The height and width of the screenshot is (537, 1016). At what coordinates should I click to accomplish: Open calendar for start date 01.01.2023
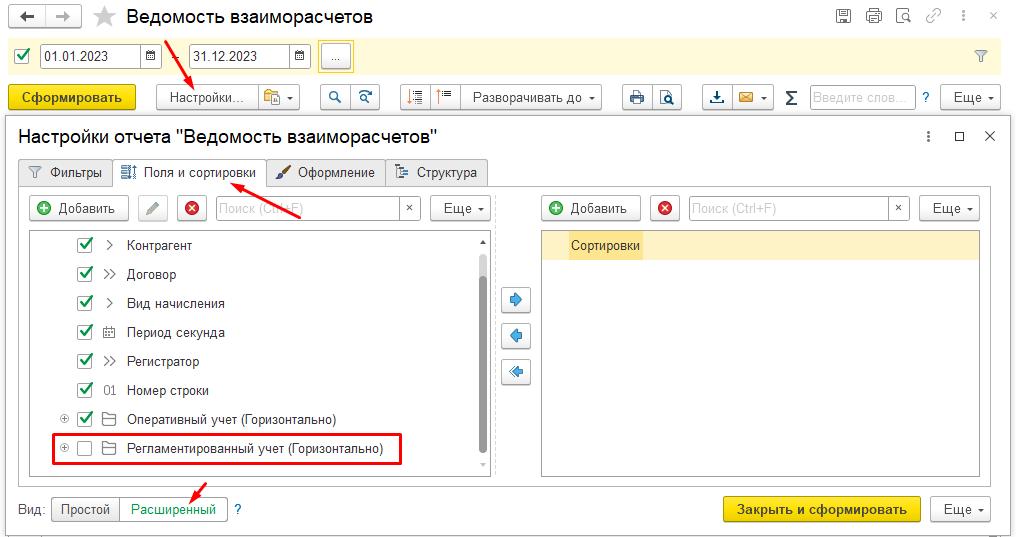tap(150, 56)
